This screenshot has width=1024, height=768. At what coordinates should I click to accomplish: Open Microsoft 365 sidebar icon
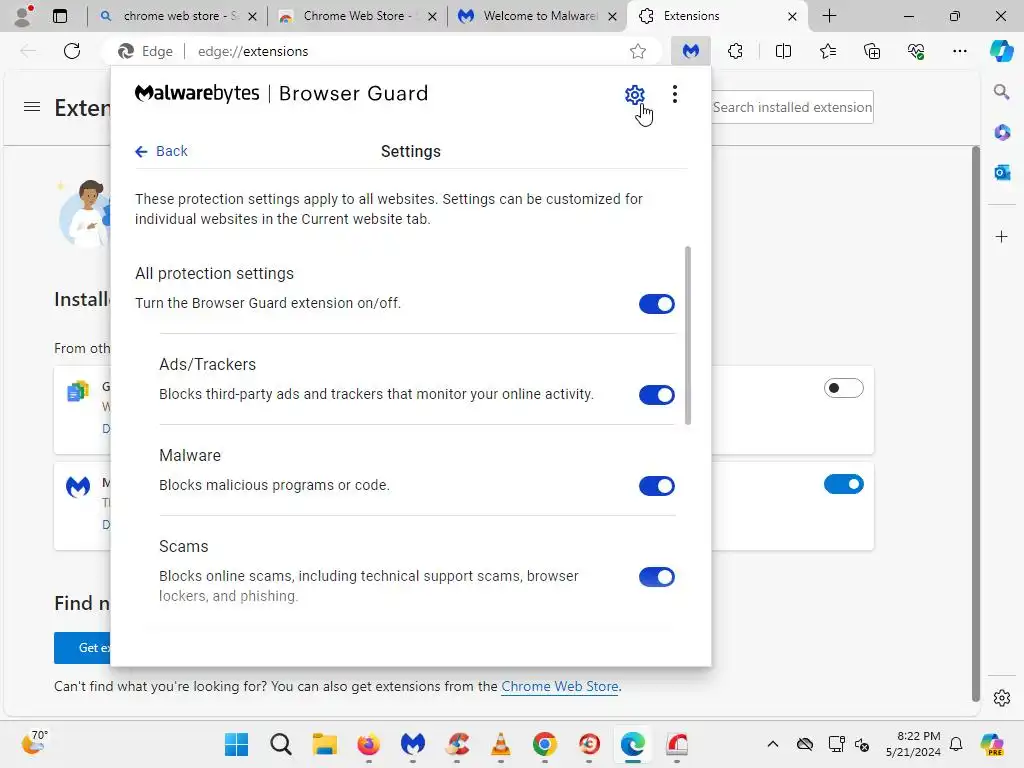1002,132
